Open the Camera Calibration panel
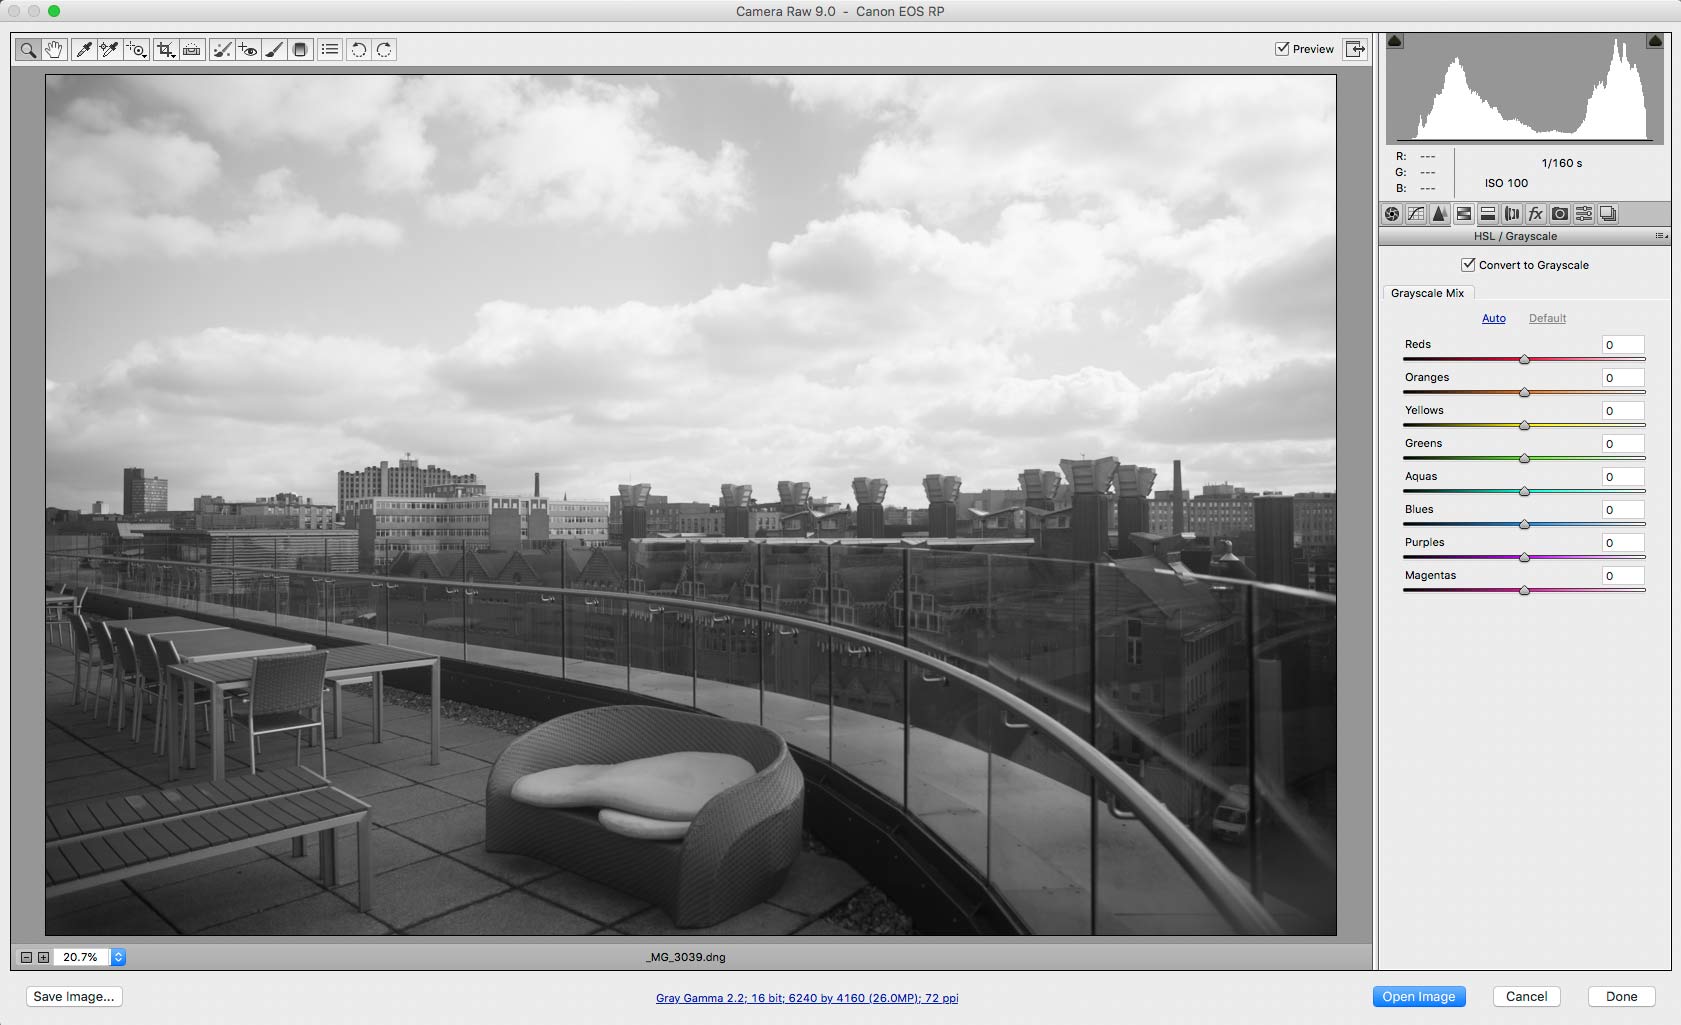Screen dimensions: 1681x1025 [x=1560, y=214]
